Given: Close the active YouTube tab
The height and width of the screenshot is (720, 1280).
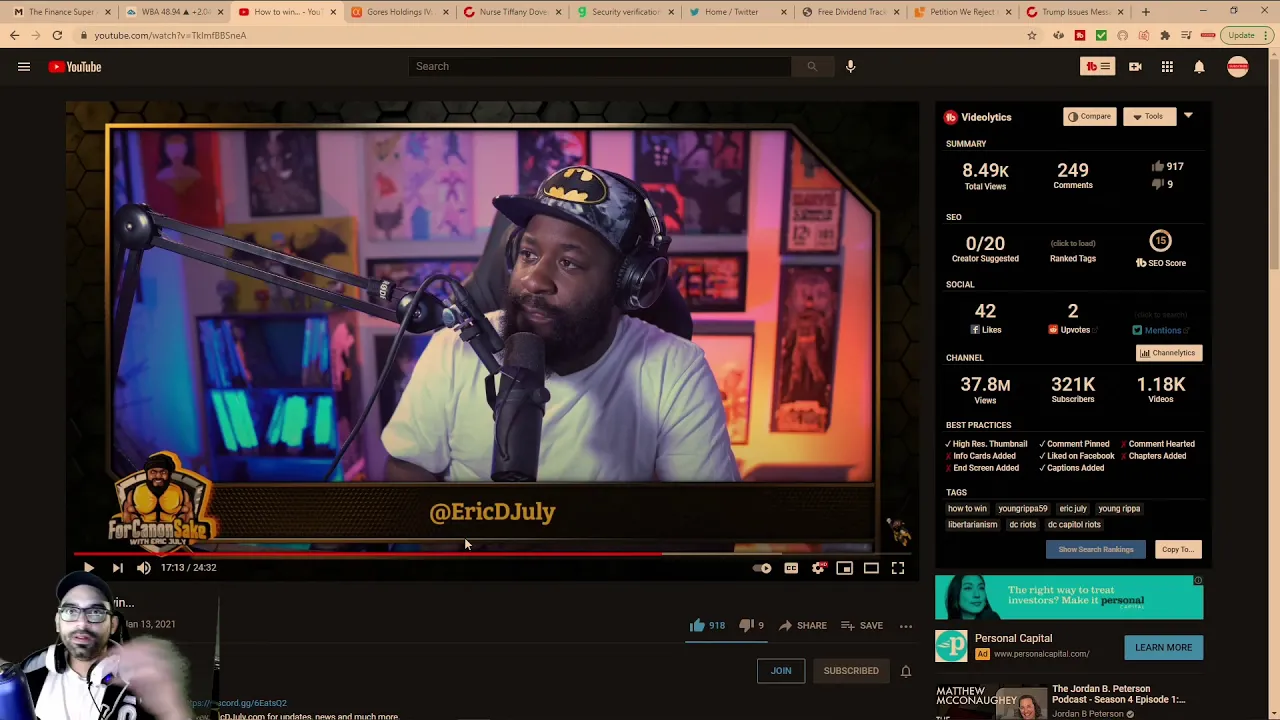Looking at the screenshot, I should [x=333, y=12].
